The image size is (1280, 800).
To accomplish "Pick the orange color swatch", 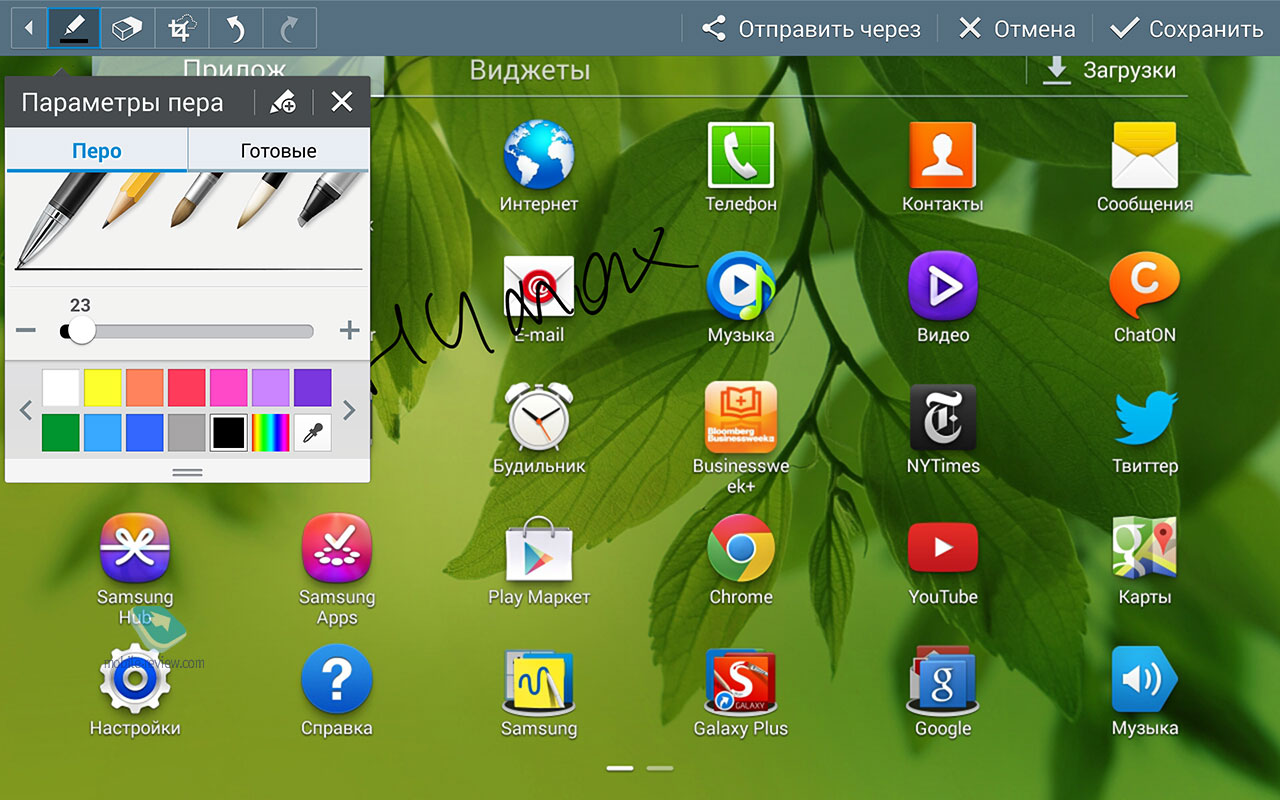I will pyautogui.click(x=145, y=388).
